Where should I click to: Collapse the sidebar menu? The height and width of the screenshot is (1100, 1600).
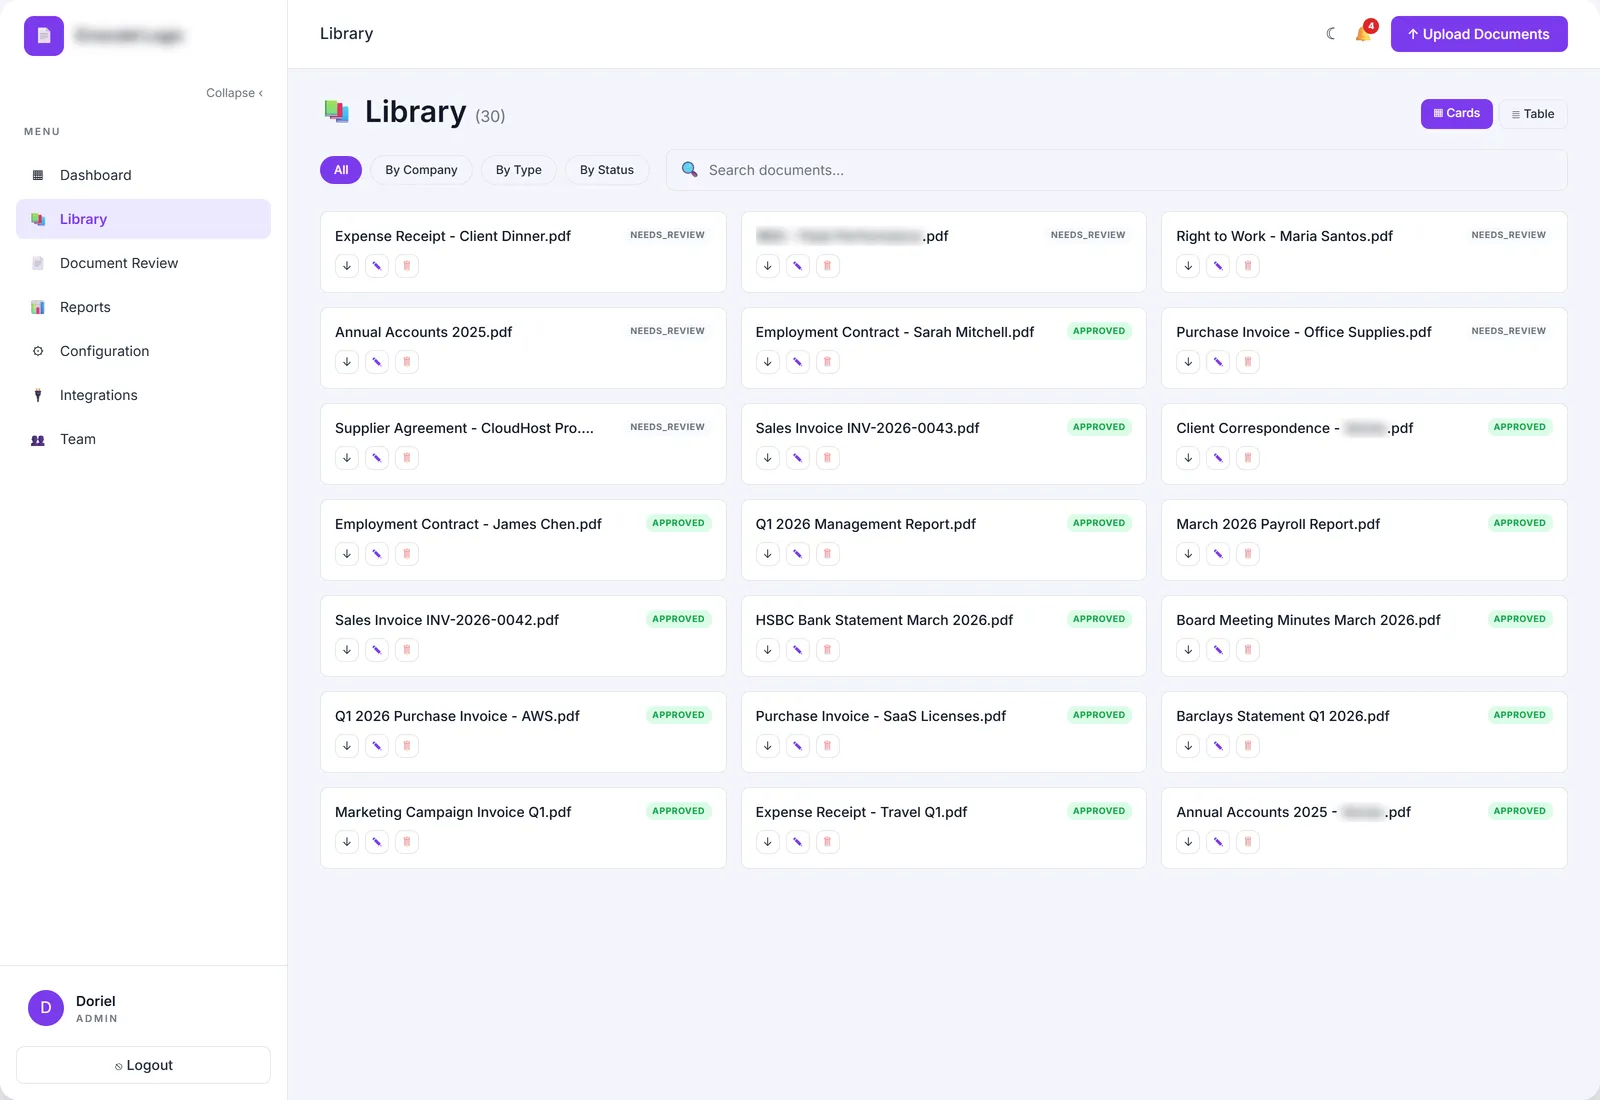coord(235,93)
